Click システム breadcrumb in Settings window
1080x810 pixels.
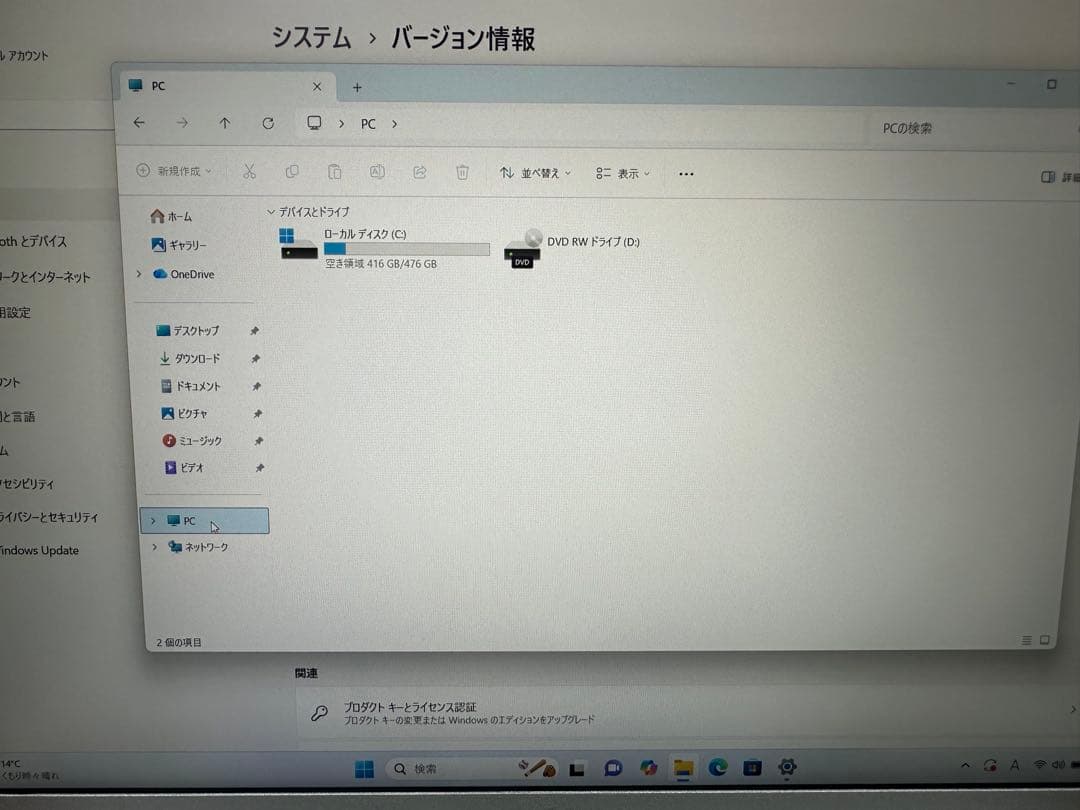point(311,37)
